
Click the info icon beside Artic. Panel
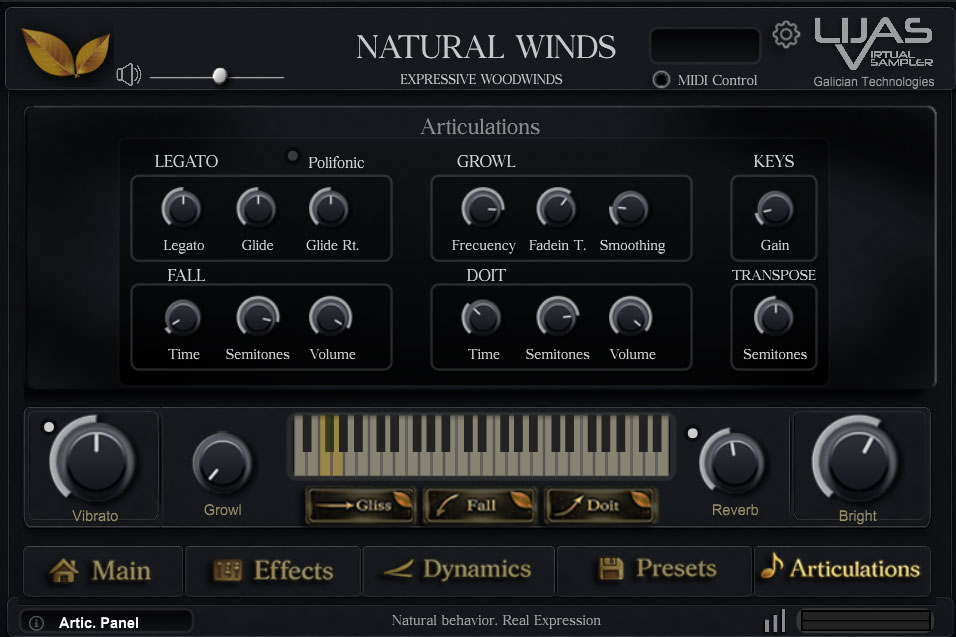click(37, 622)
